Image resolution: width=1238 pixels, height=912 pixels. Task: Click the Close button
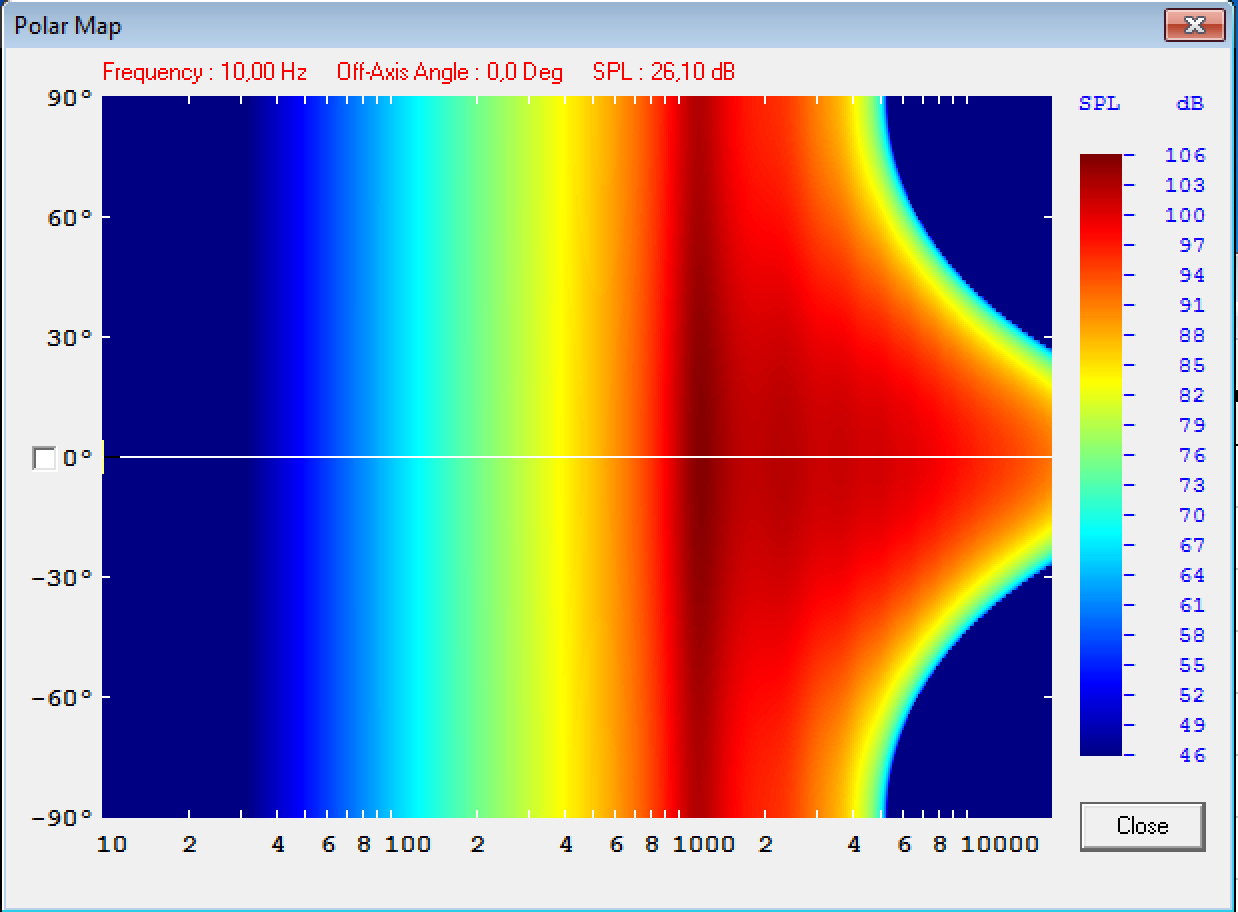coord(1142,826)
